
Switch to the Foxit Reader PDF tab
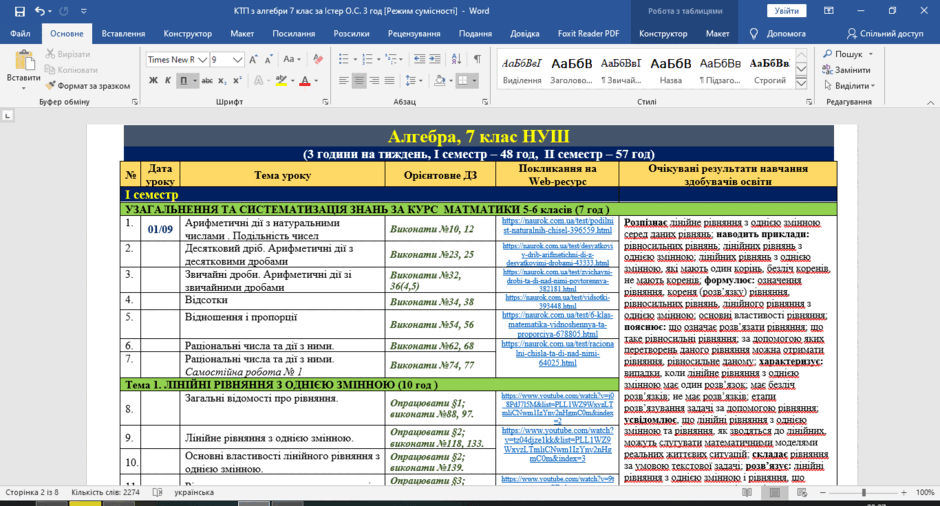pyautogui.click(x=588, y=34)
